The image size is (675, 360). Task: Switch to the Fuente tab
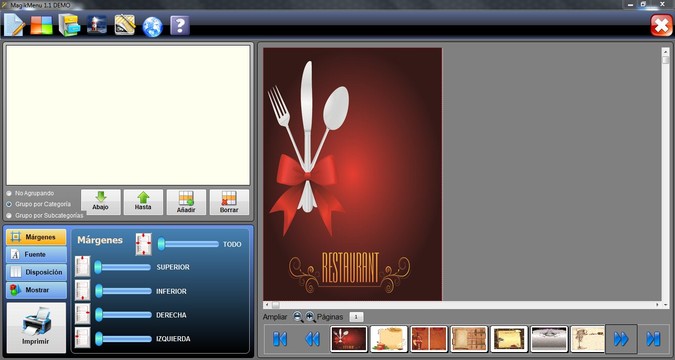(36, 254)
